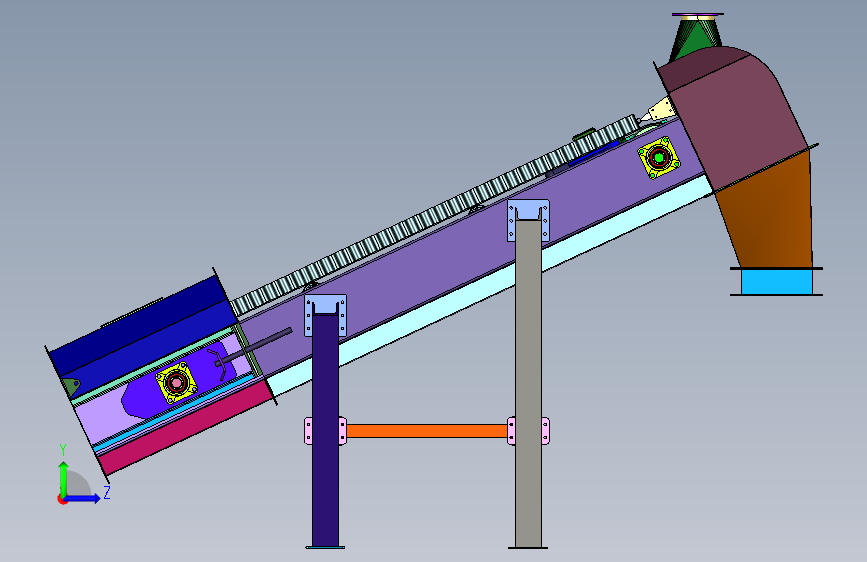Pick the pink clamp on the left leg
867x562 pixels.
(325, 431)
